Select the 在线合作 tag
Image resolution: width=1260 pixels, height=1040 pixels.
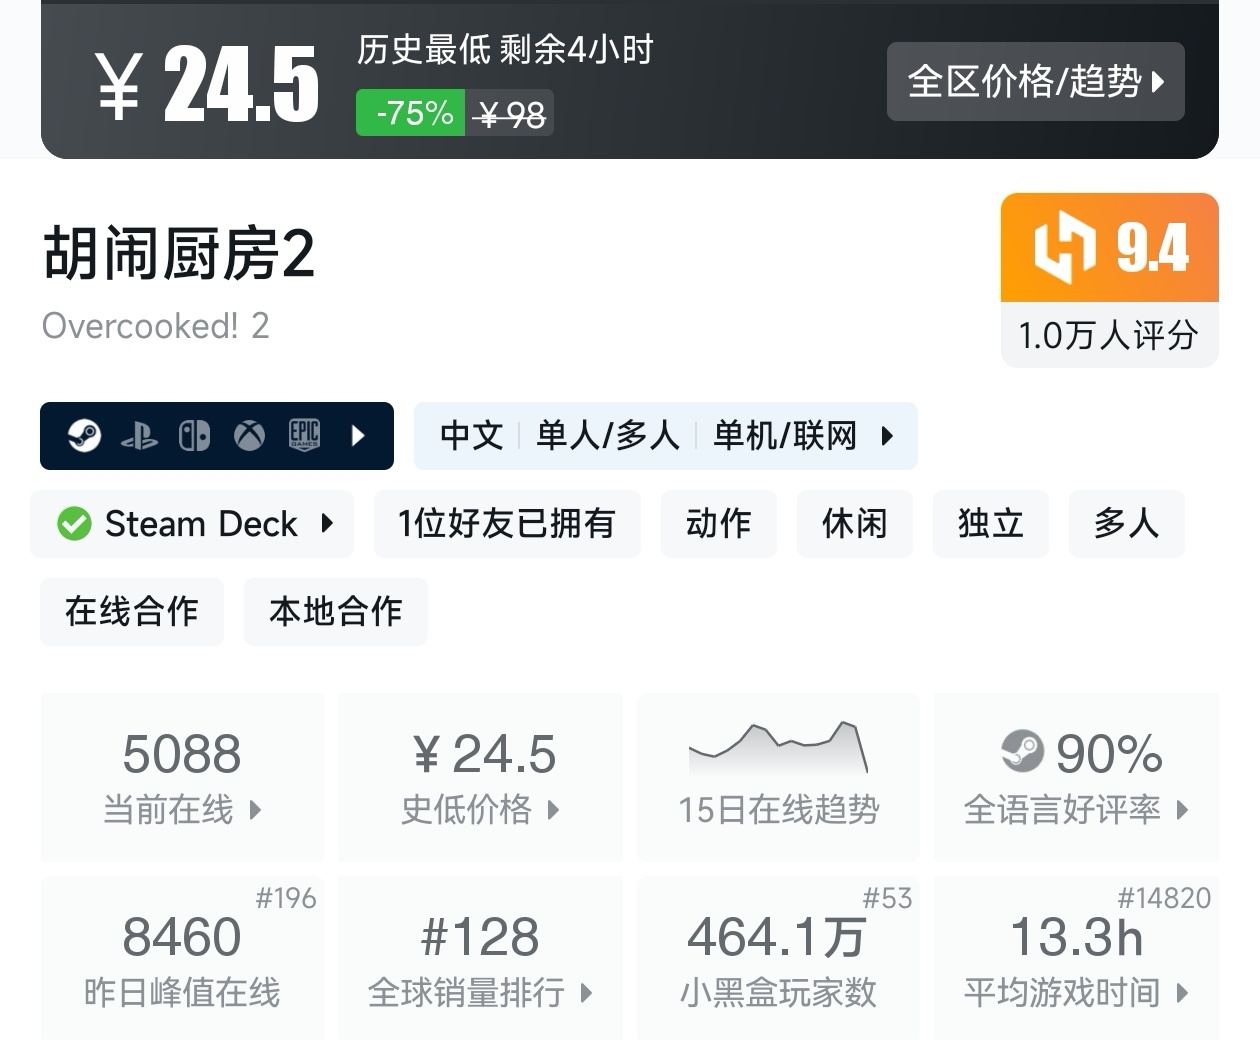pyautogui.click(x=131, y=612)
